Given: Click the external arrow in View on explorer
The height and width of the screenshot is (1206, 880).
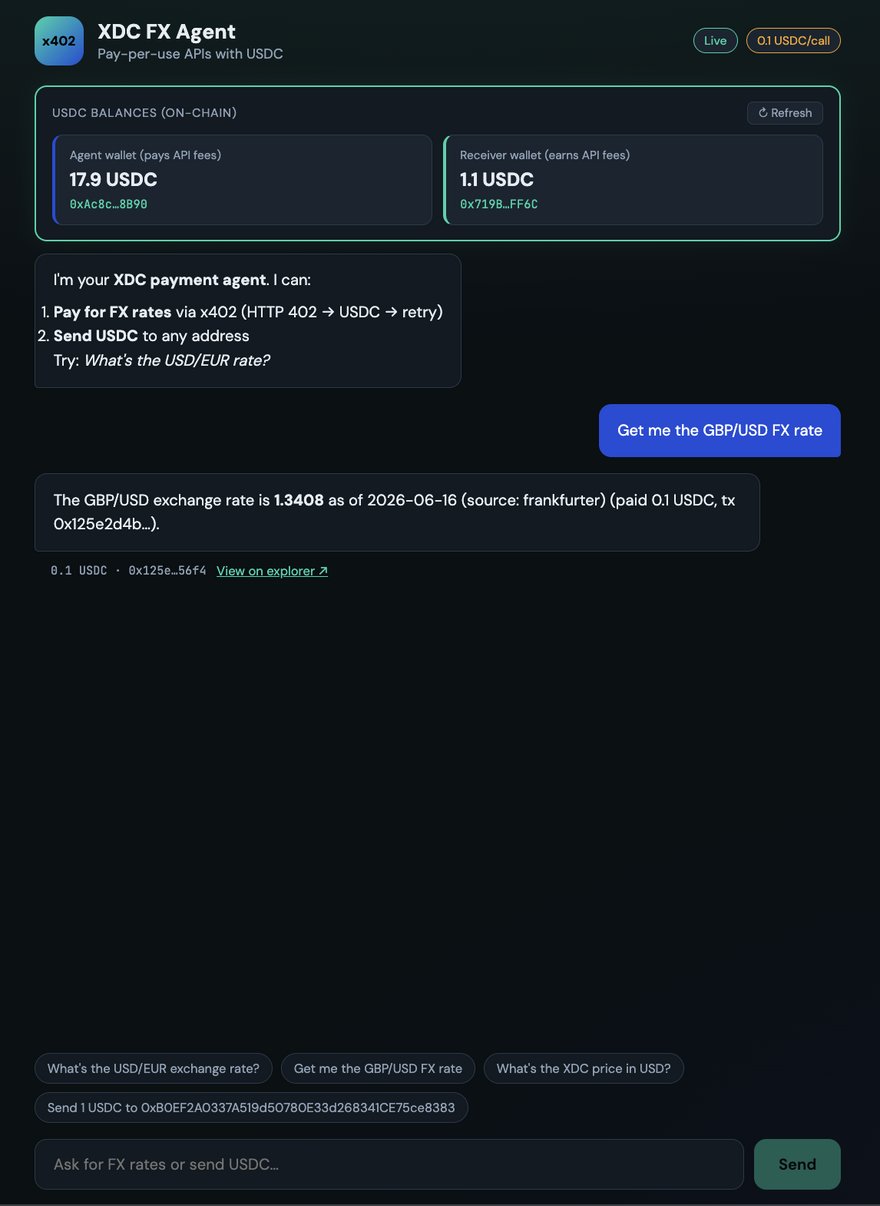Looking at the screenshot, I should 323,571.
